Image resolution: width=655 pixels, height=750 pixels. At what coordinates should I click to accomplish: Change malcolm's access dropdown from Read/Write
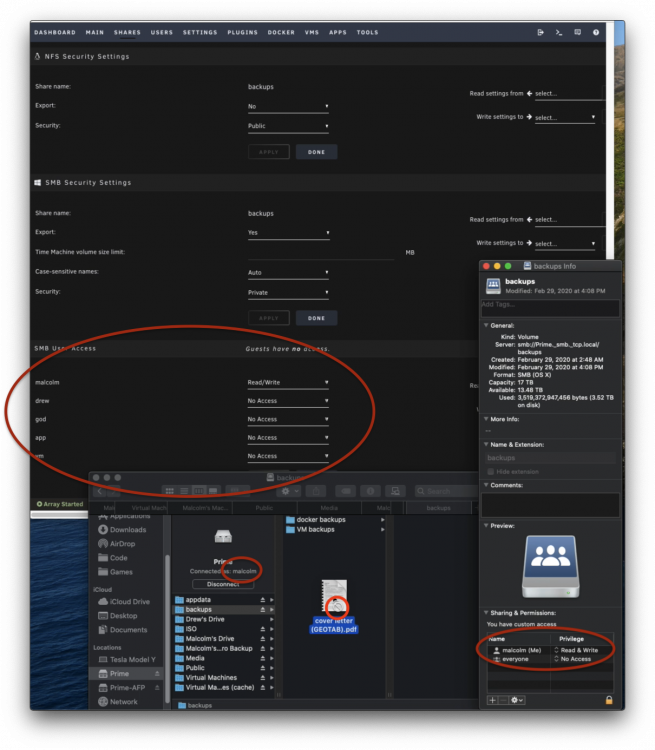(288, 383)
